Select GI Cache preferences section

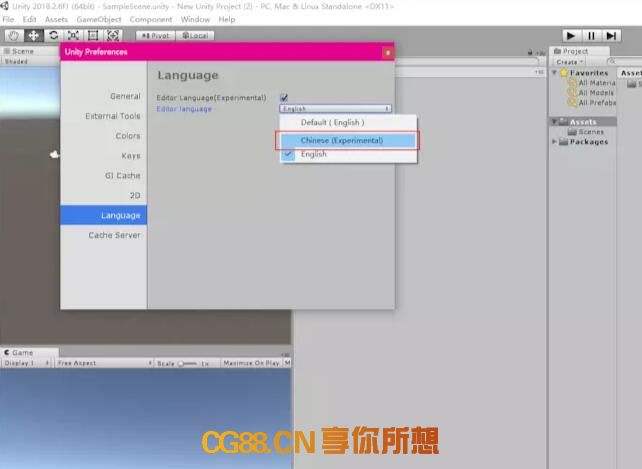point(104,175)
